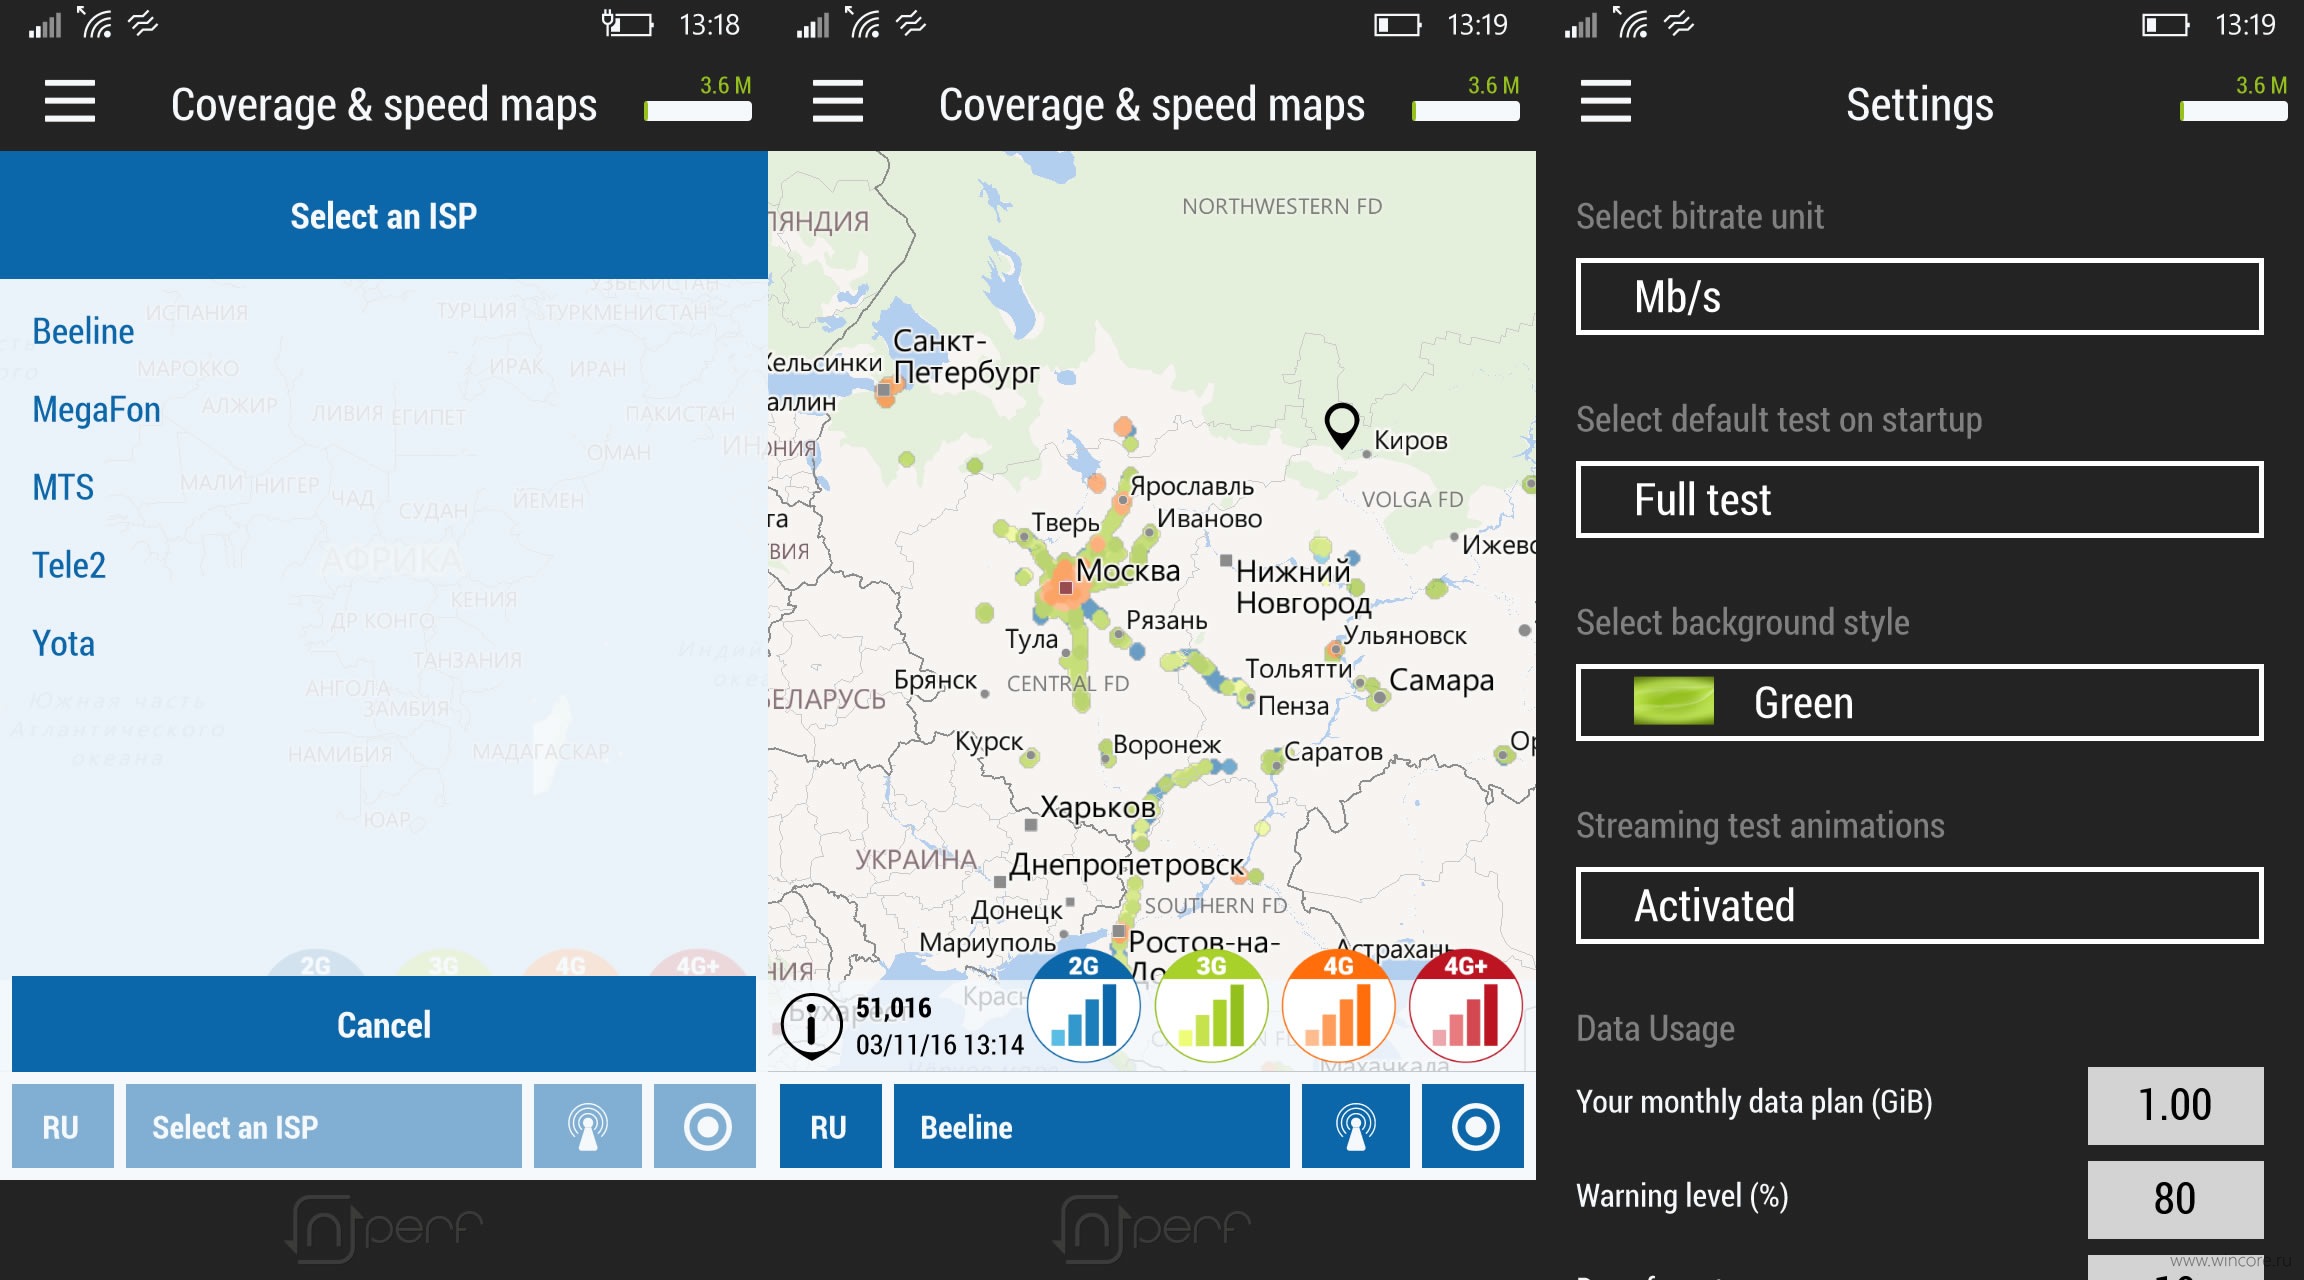Choose Beeline from ISP list
The height and width of the screenshot is (1280, 2304).
83,331
